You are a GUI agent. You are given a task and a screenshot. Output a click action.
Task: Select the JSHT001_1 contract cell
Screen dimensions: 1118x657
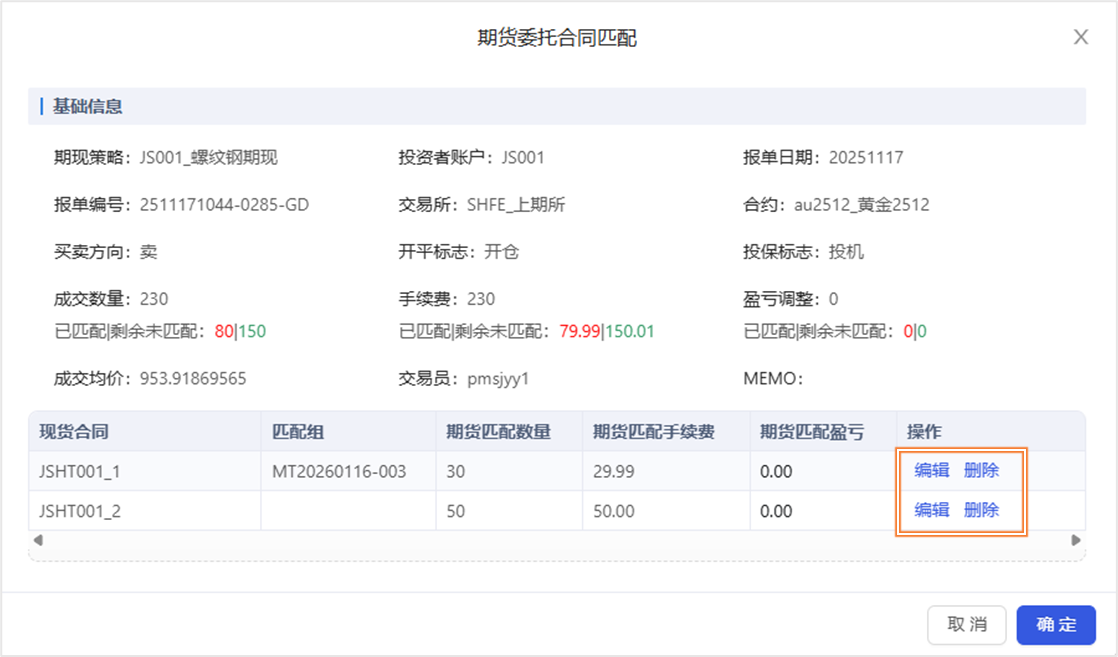coord(79,471)
